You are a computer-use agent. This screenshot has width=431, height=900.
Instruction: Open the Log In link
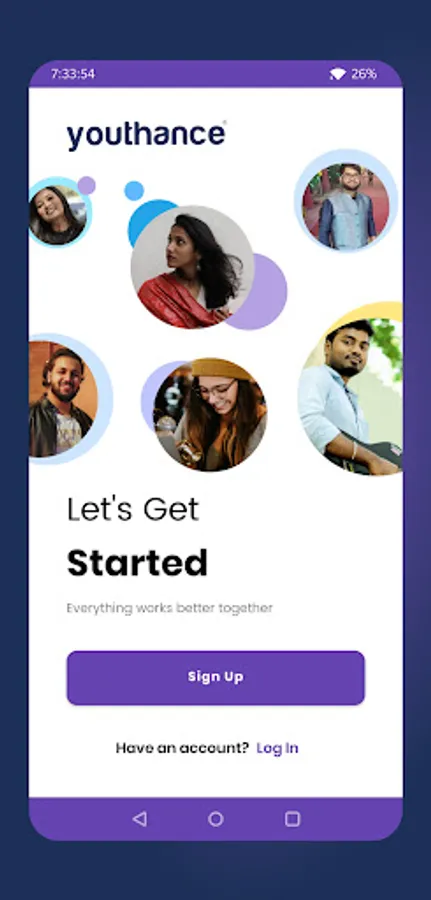coord(277,748)
